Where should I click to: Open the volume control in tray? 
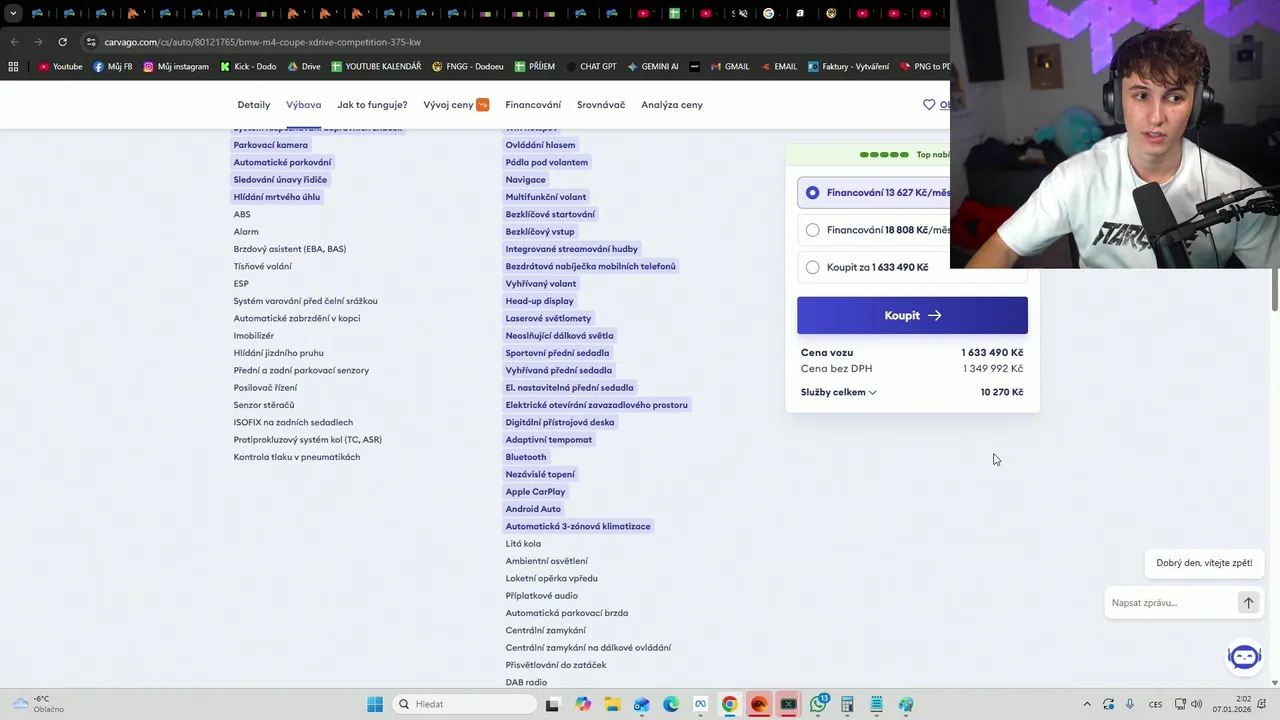[x=1197, y=704]
